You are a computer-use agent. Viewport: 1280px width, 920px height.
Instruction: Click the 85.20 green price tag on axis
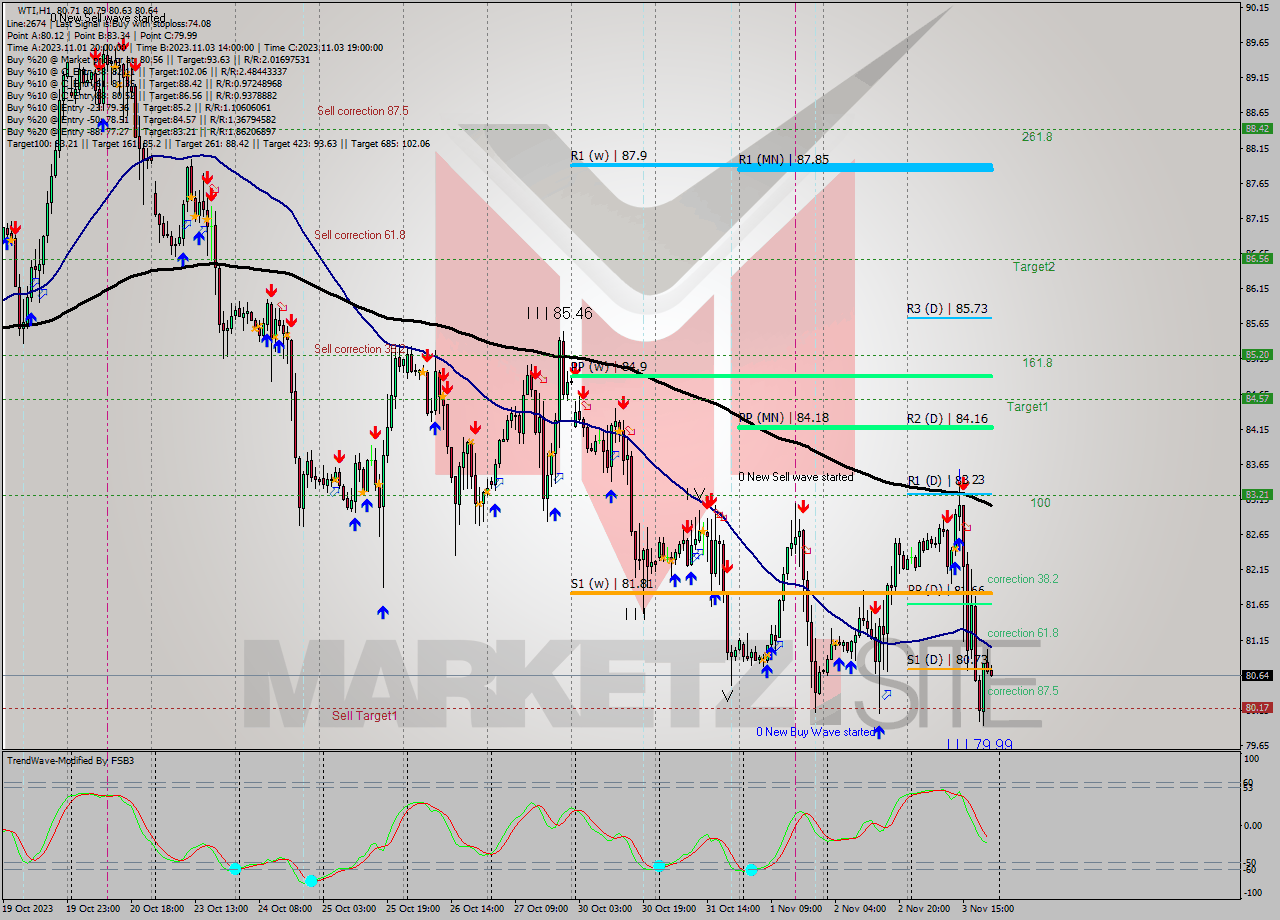pyautogui.click(x=1257, y=354)
